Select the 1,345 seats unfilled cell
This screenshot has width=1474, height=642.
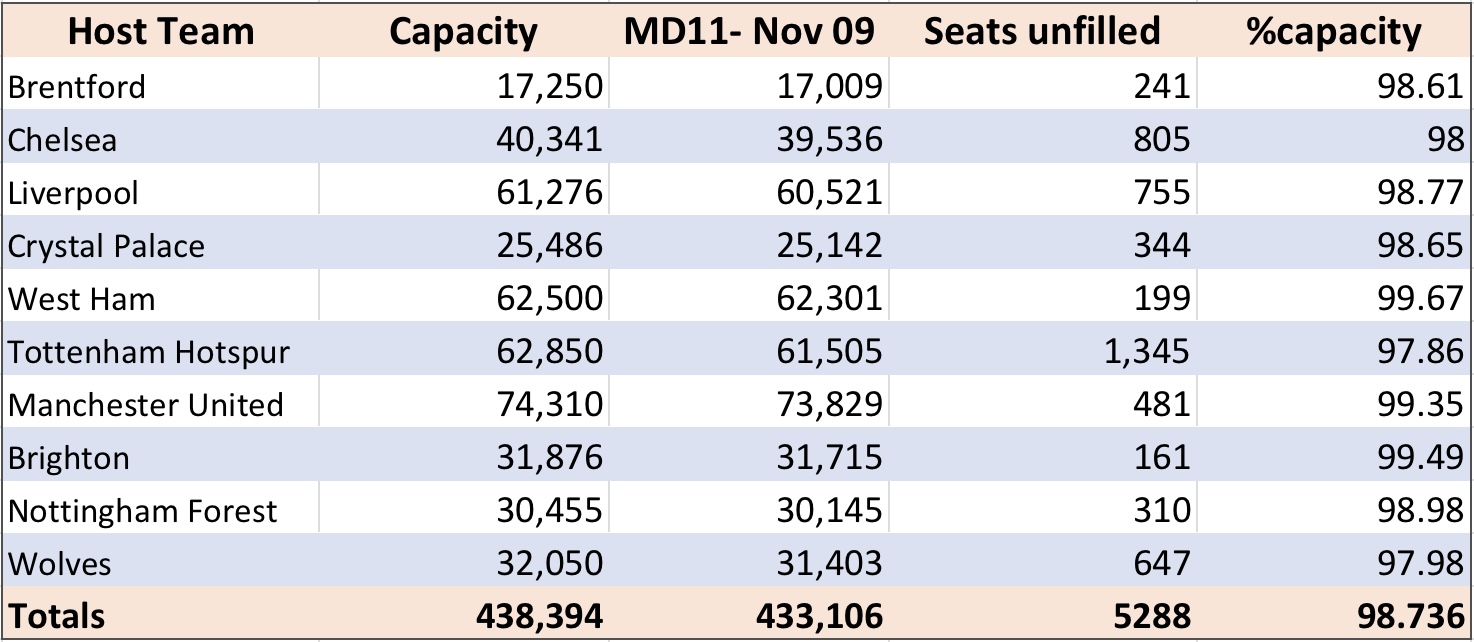(1042, 352)
